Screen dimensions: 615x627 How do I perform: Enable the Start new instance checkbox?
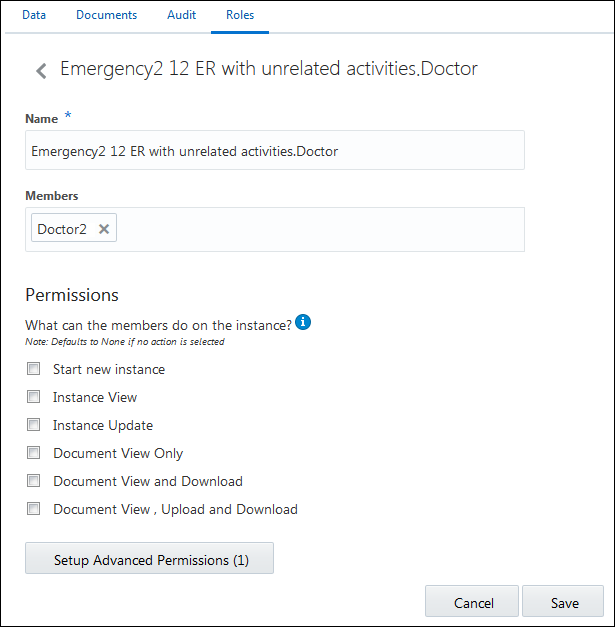34,369
